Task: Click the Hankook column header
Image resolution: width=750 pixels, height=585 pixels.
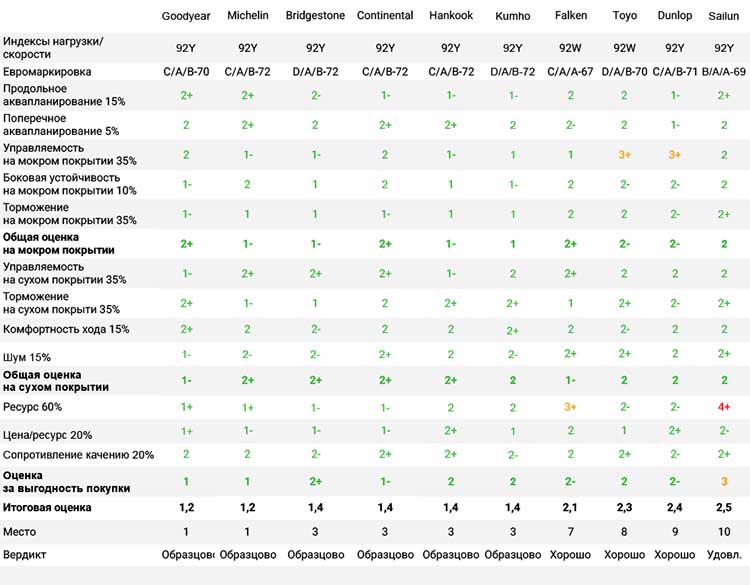Action: 451,16
